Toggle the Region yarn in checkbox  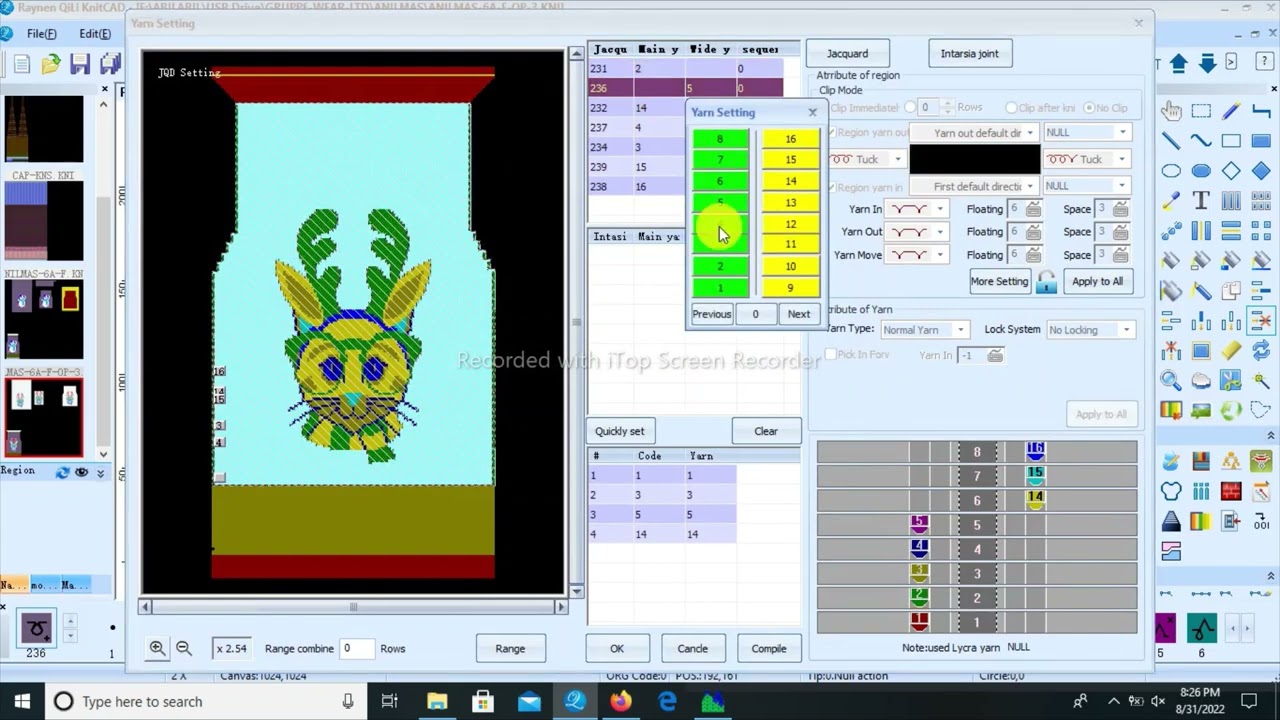pyautogui.click(x=830, y=187)
